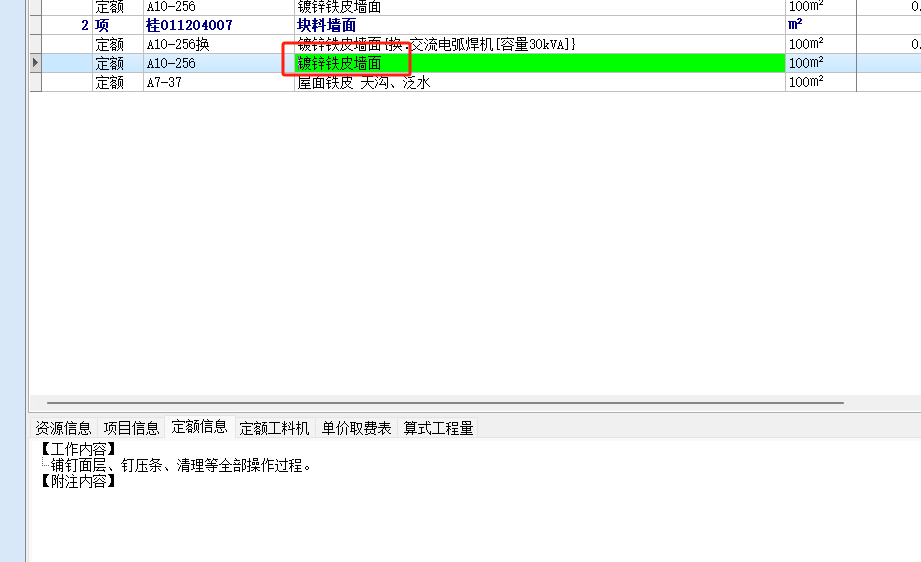This screenshot has width=921, height=562.
Task: Select the A10-256换 code cell
Action: 219,44
